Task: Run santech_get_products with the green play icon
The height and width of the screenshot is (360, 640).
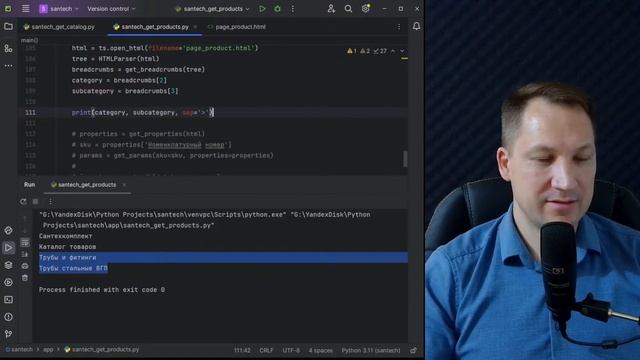Action: 262,9
